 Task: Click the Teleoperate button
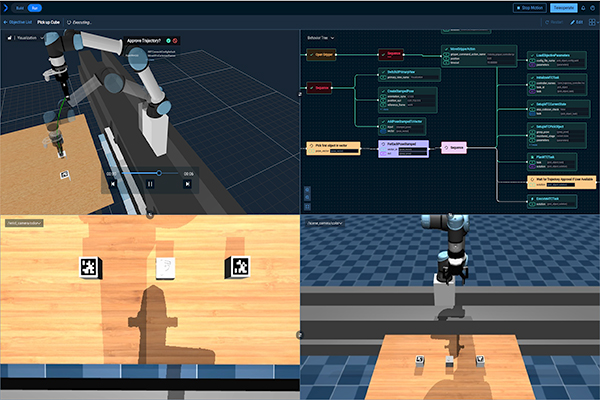coord(564,8)
